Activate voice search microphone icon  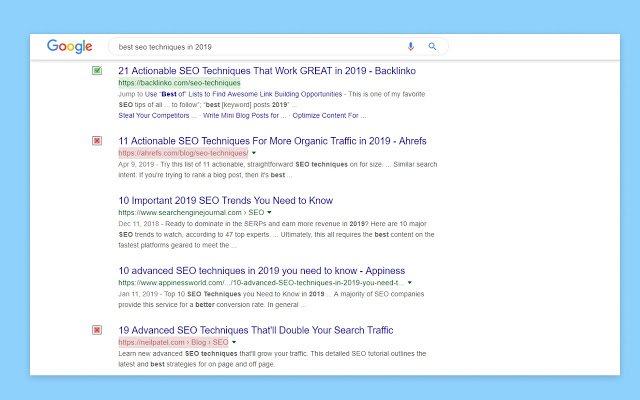411,47
